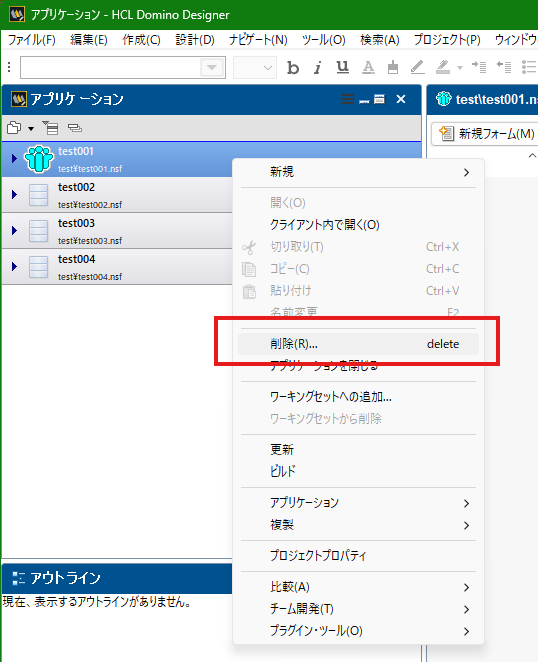Image resolution: width=538 pixels, height=662 pixels.
Task: Click the collapse all tree icon
Action: pos(51,128)
